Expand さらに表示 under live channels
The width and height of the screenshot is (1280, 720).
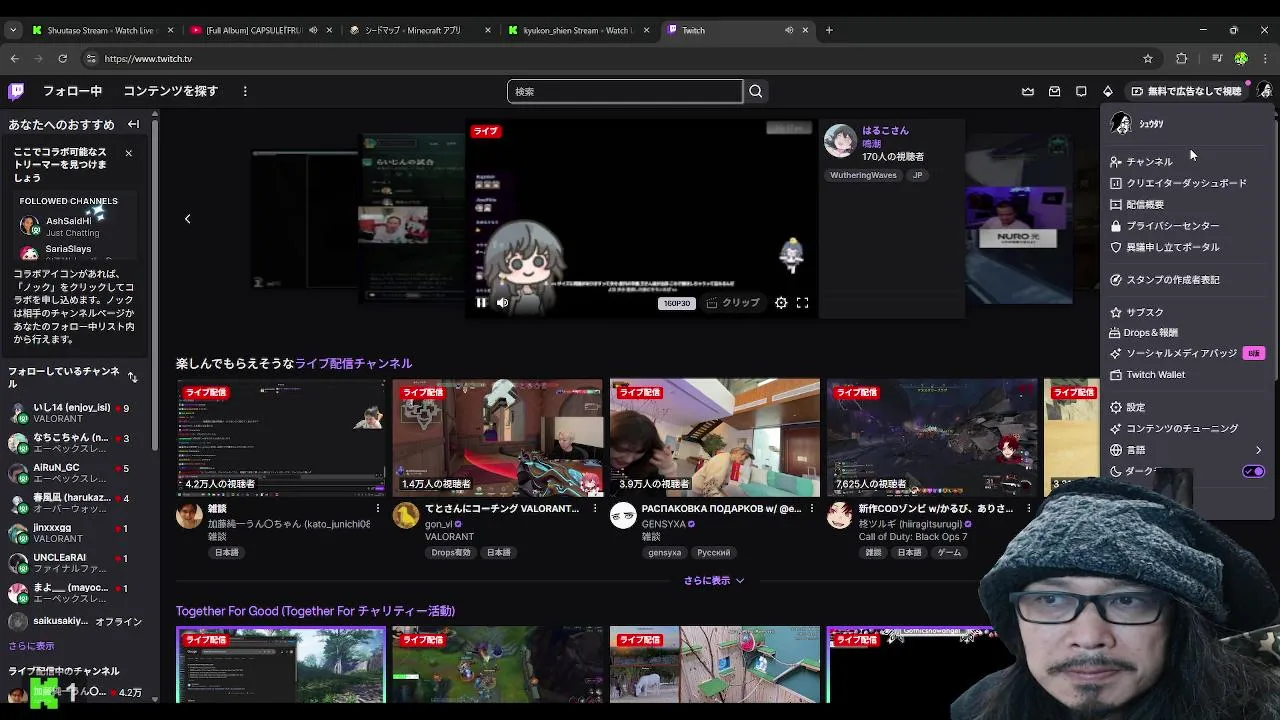714,580
